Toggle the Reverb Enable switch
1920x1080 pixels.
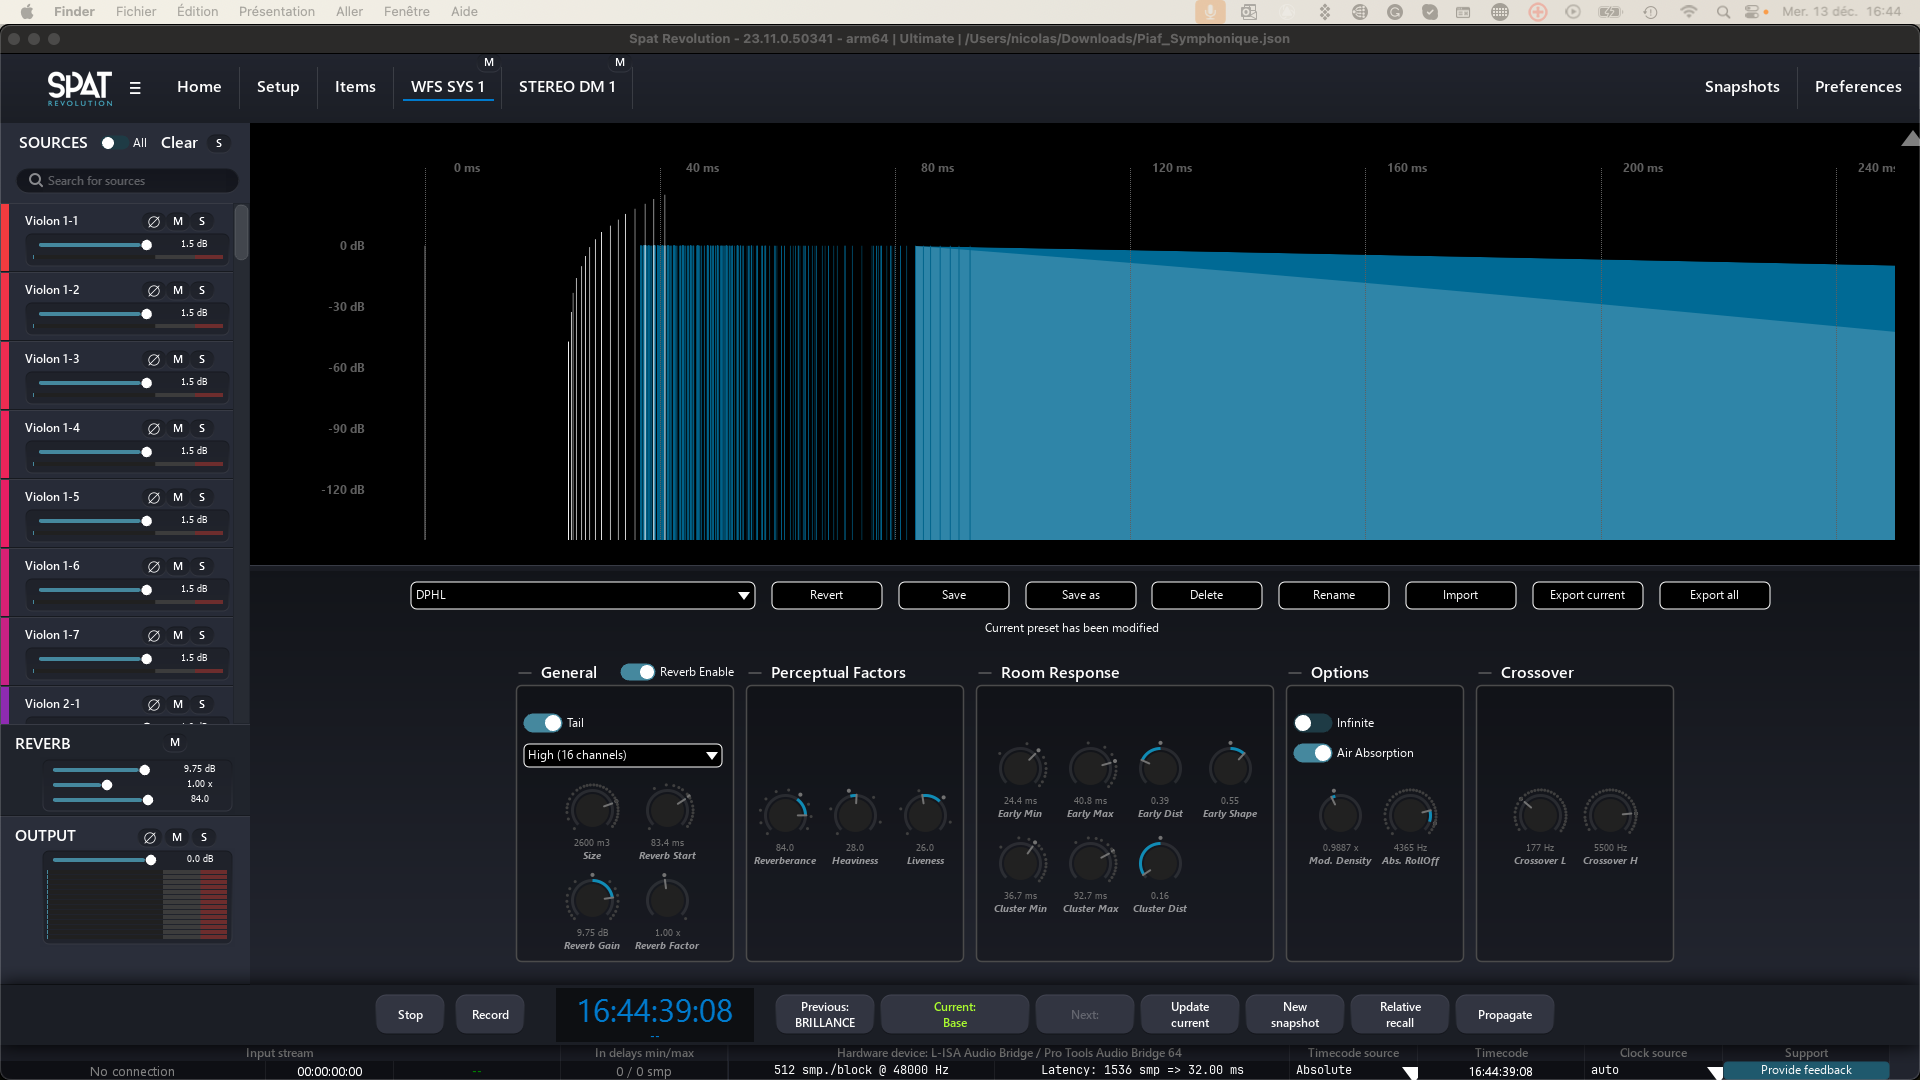pyautogui.click(x=637, y=672)
